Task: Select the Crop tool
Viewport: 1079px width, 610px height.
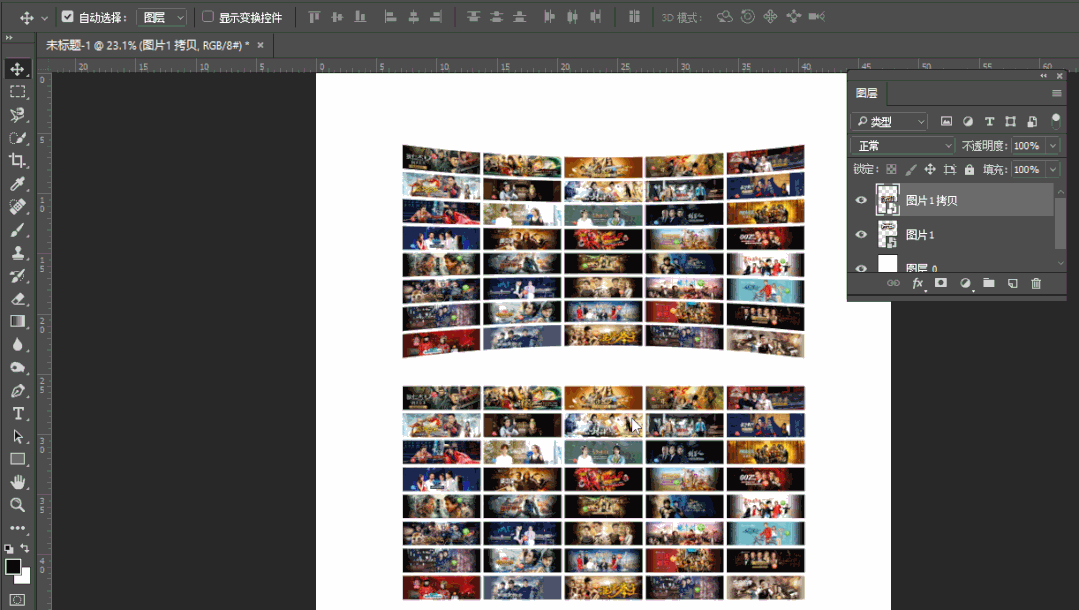Action: click(x=18, y=160)
